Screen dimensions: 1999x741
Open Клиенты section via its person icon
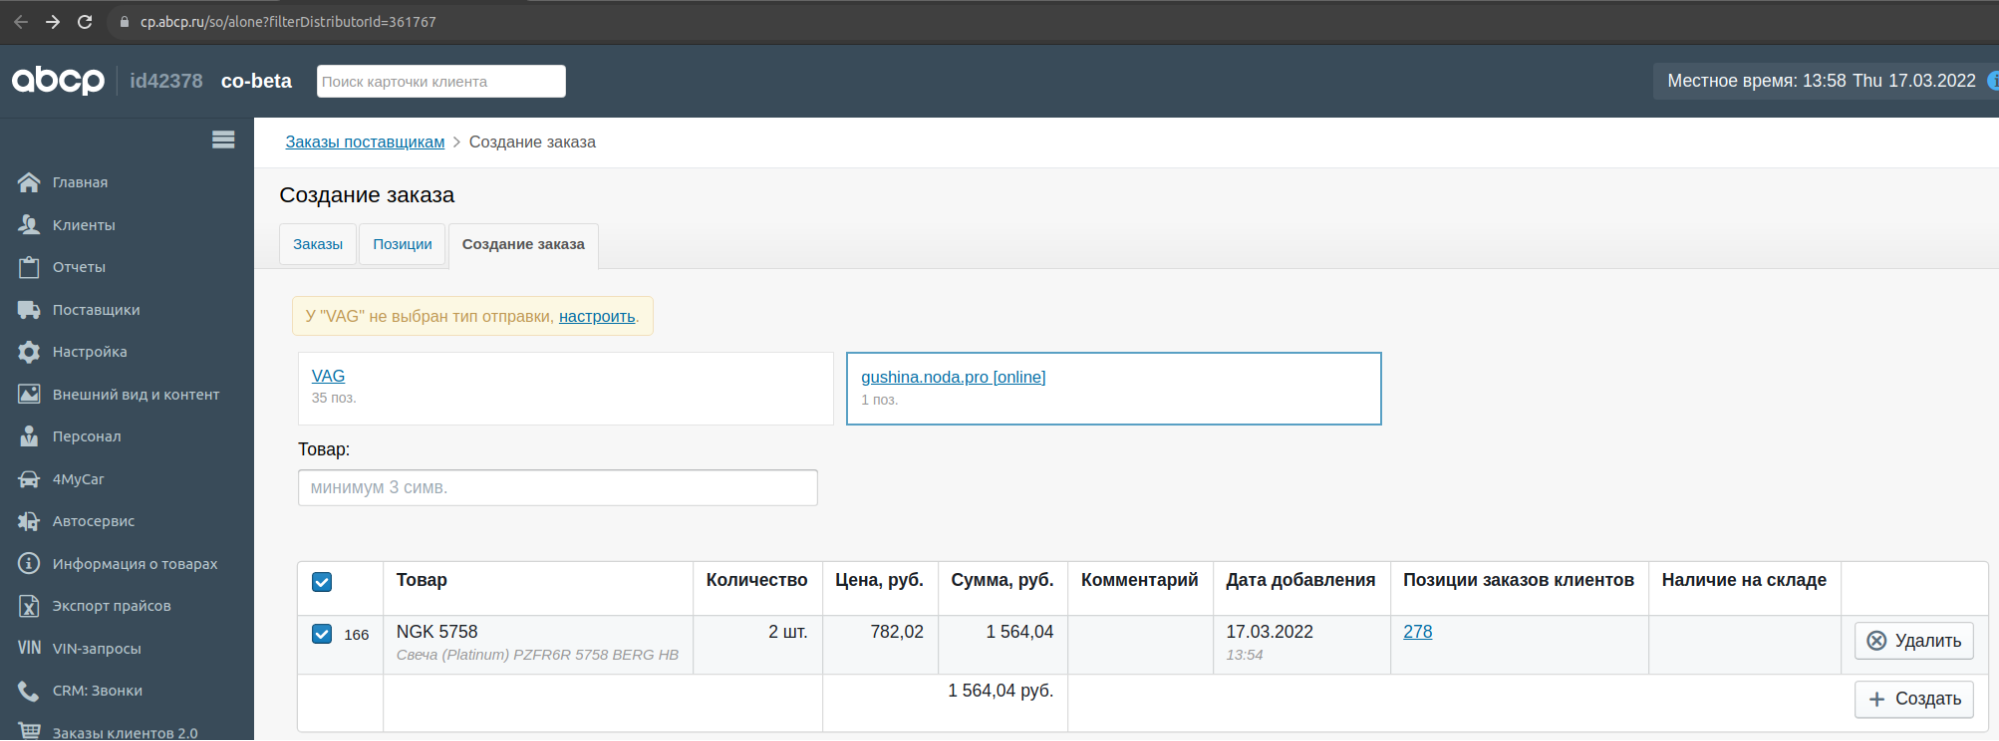(29, 225)
